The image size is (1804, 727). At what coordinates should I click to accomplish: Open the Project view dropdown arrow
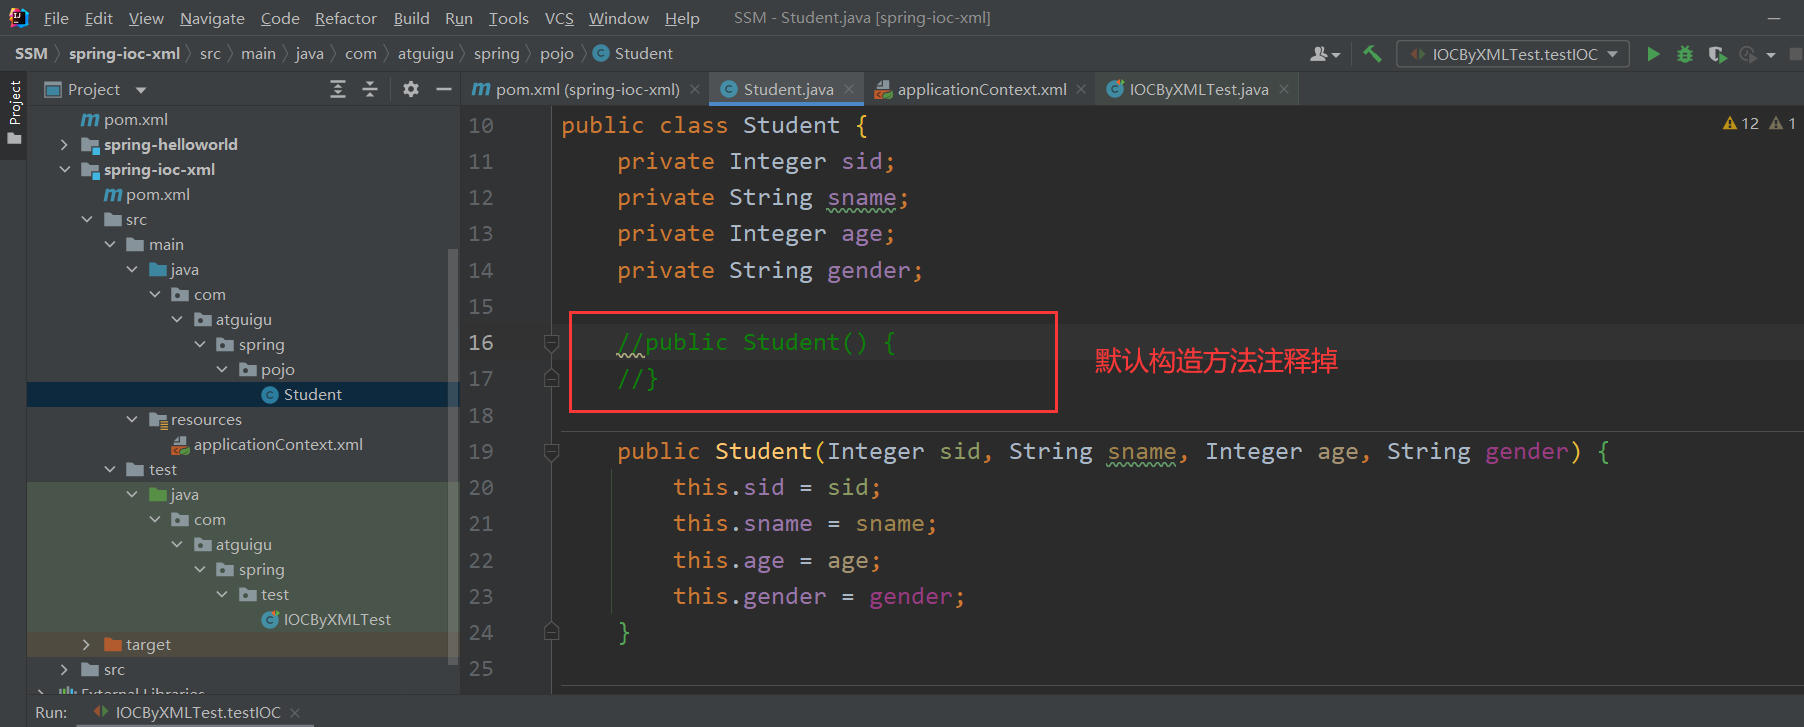click(141, 90)
